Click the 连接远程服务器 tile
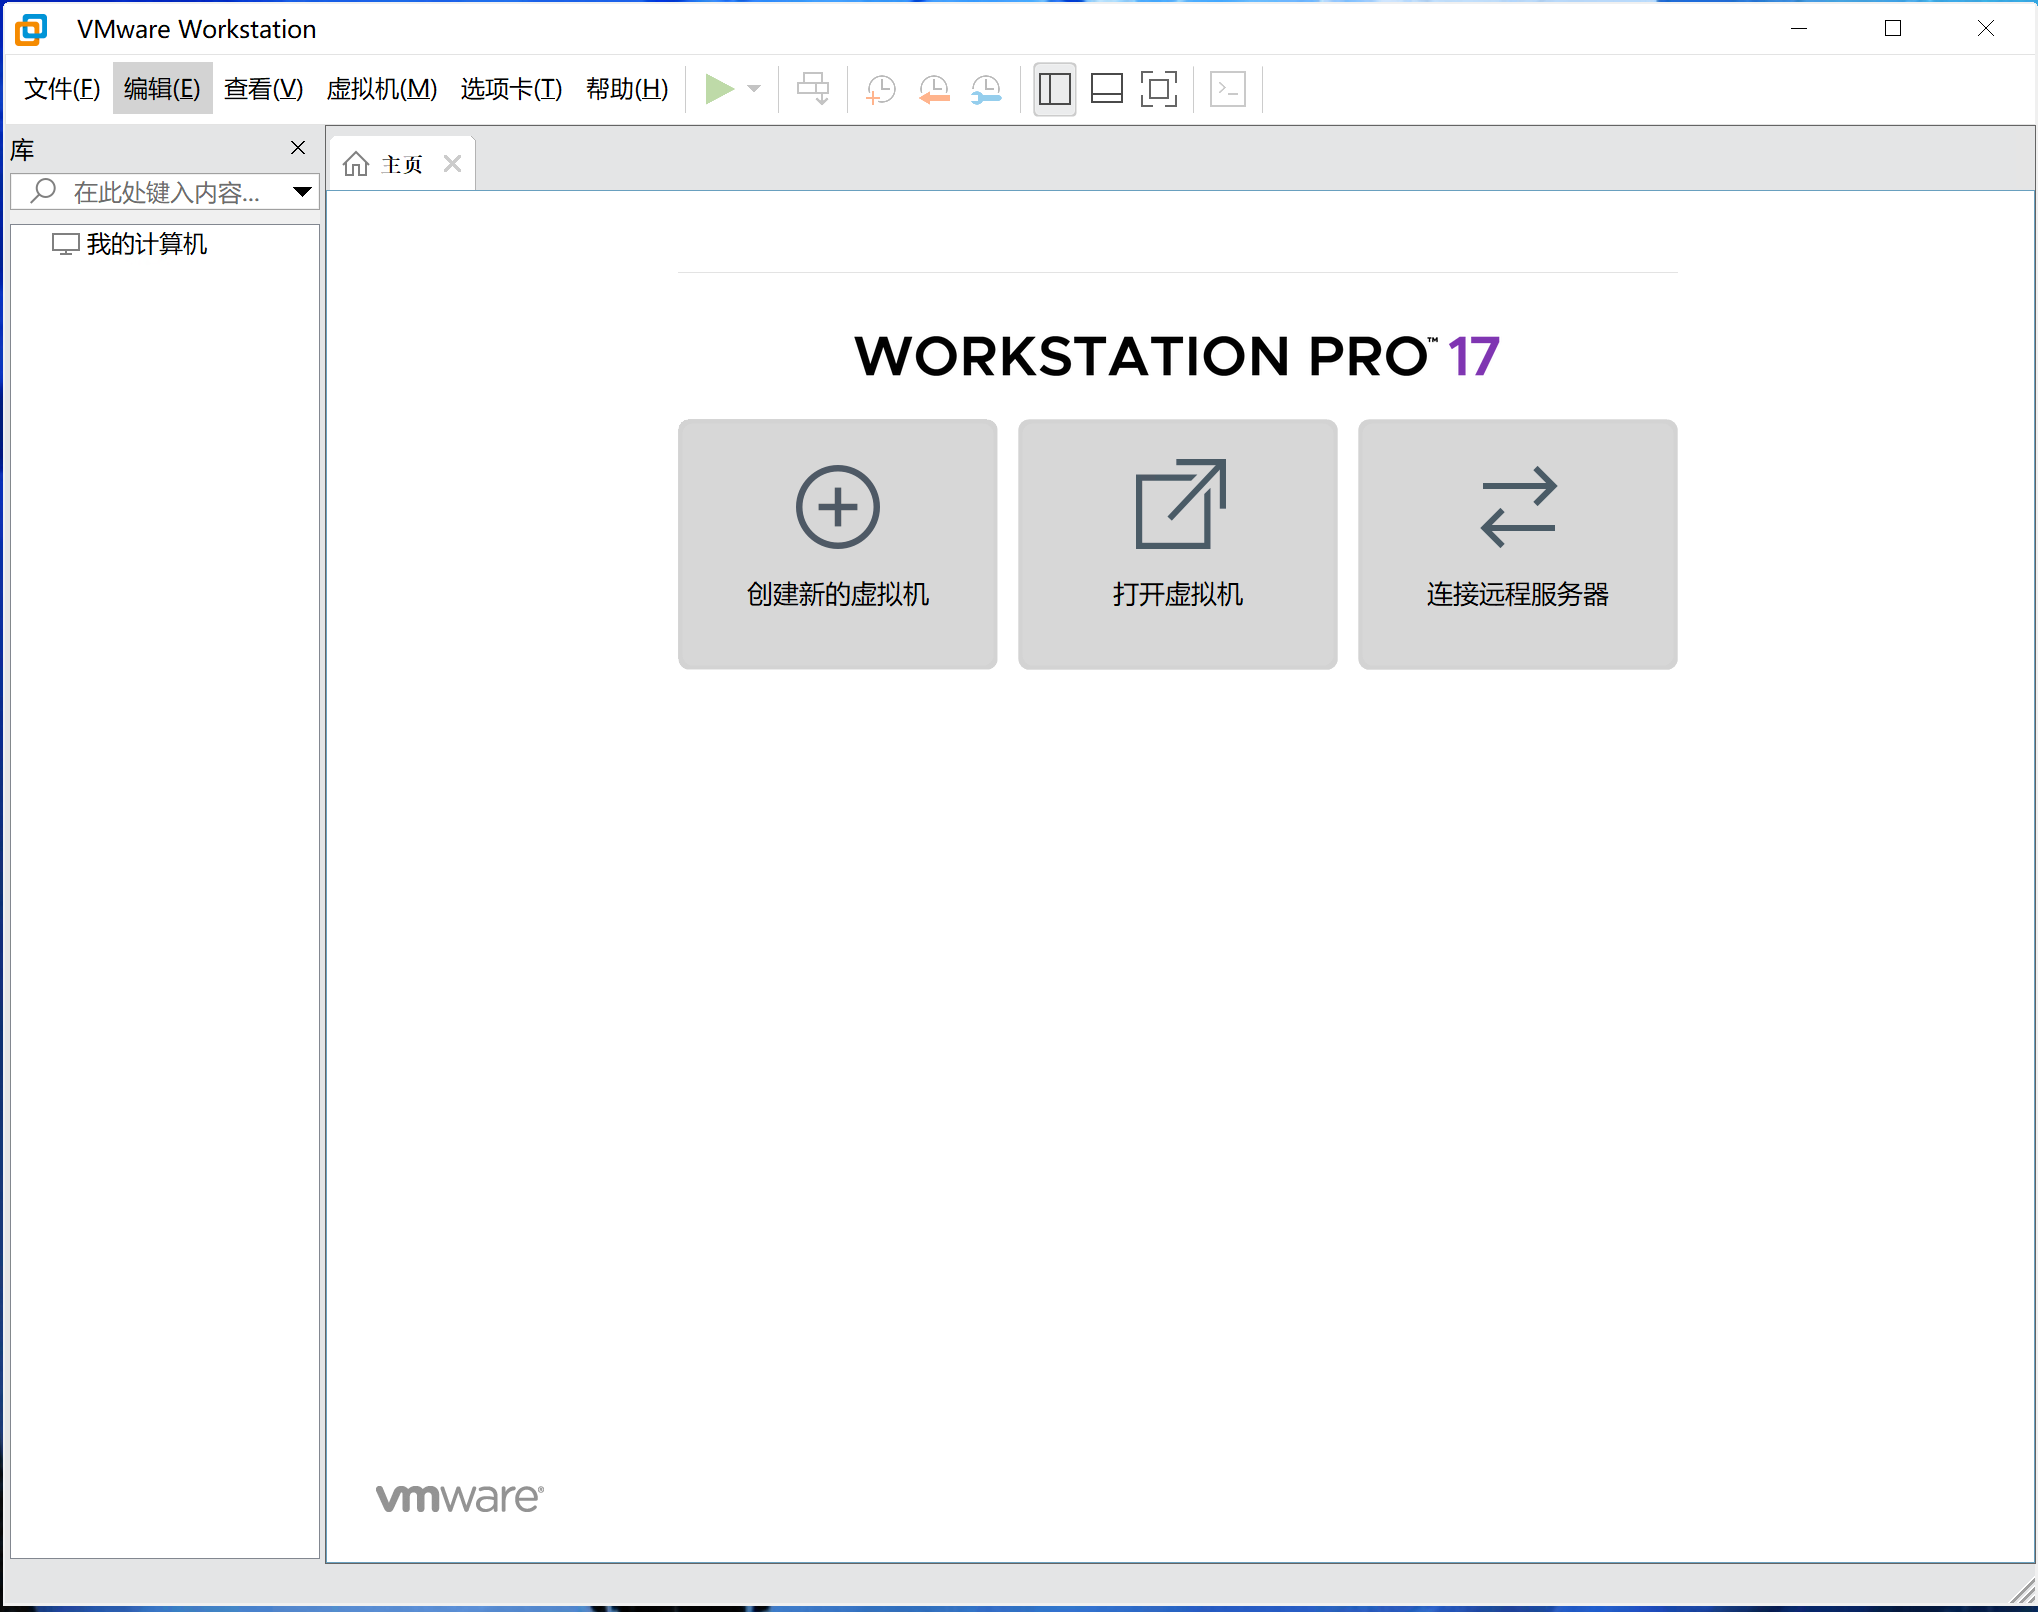The height and width of the screenshot is (1612, 2038). point(1517,544)
